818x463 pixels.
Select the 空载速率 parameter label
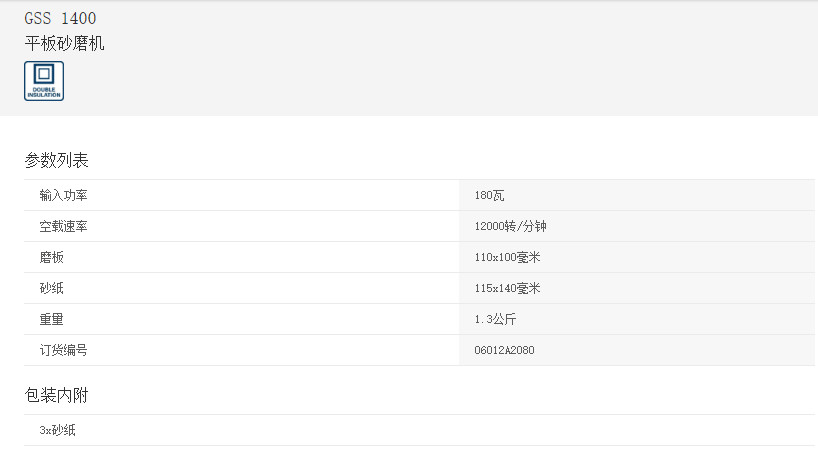point(63,227)
